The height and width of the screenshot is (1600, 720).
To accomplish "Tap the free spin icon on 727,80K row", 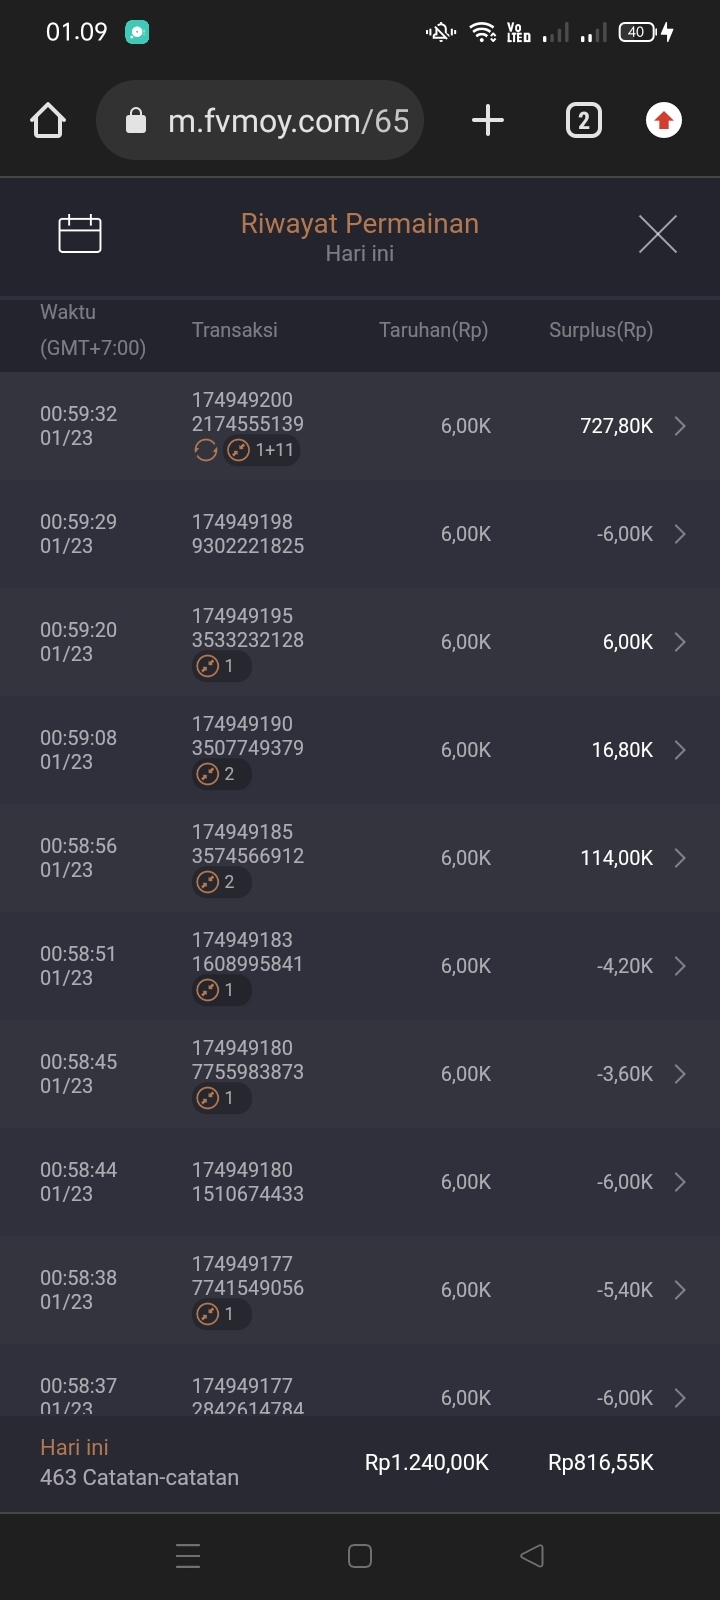I will point(206,451).
